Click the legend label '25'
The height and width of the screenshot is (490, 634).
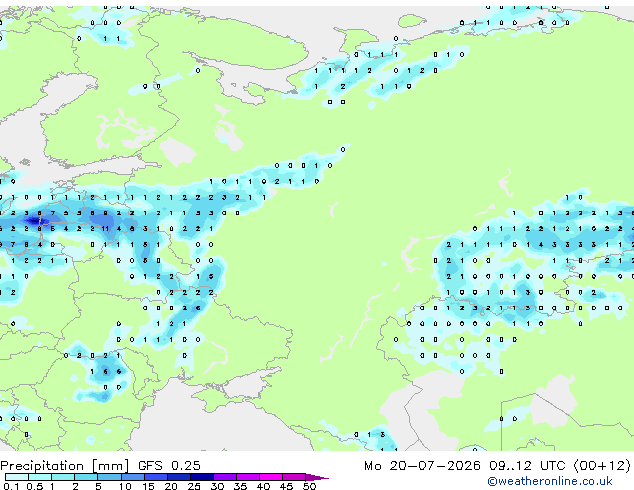click(194, 486)
